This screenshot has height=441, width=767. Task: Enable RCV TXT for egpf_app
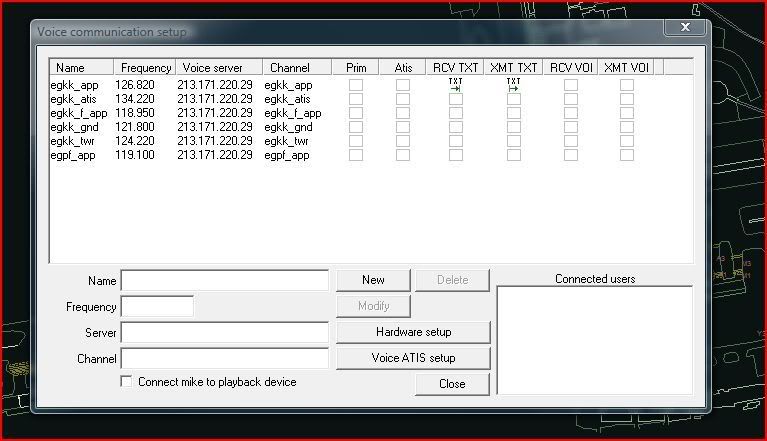click(x=455, y=155)
